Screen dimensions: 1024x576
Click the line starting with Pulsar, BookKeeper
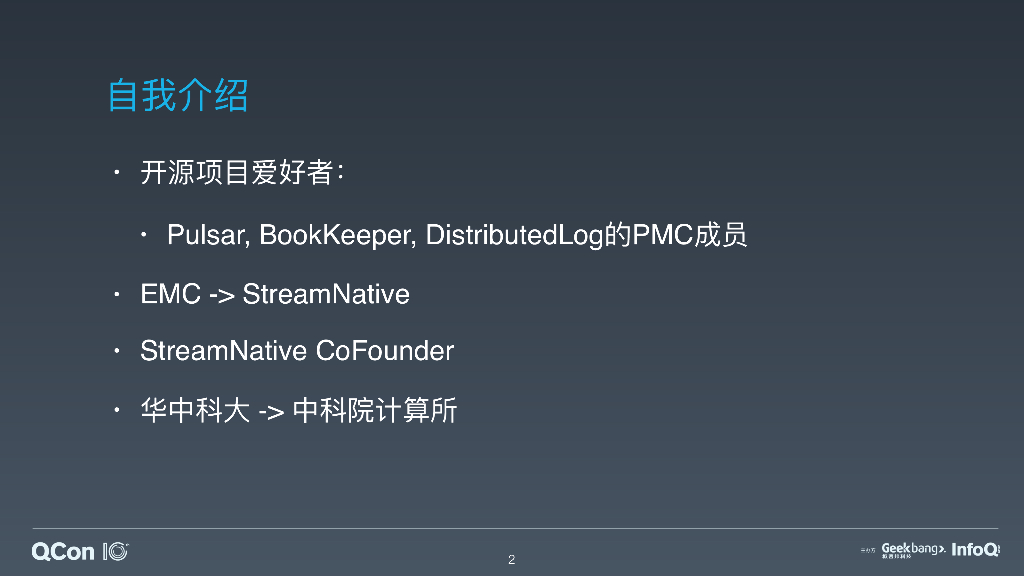tap(456, 235)
